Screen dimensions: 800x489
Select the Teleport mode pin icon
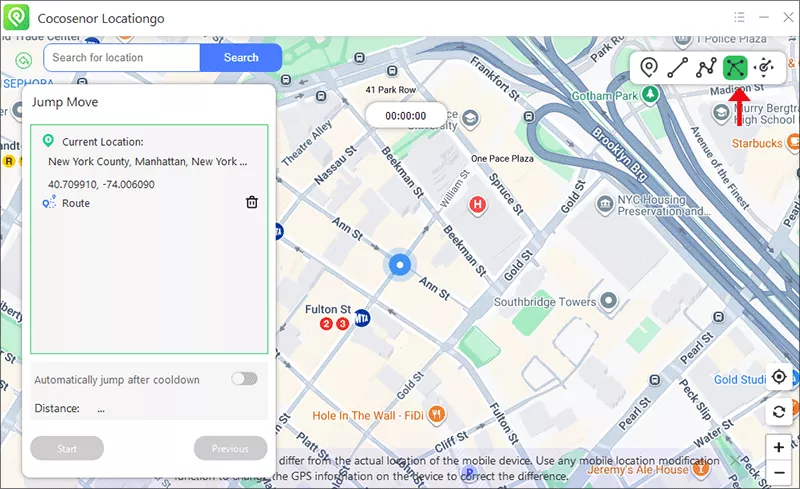pyautogui.click(x=649, y=68)
